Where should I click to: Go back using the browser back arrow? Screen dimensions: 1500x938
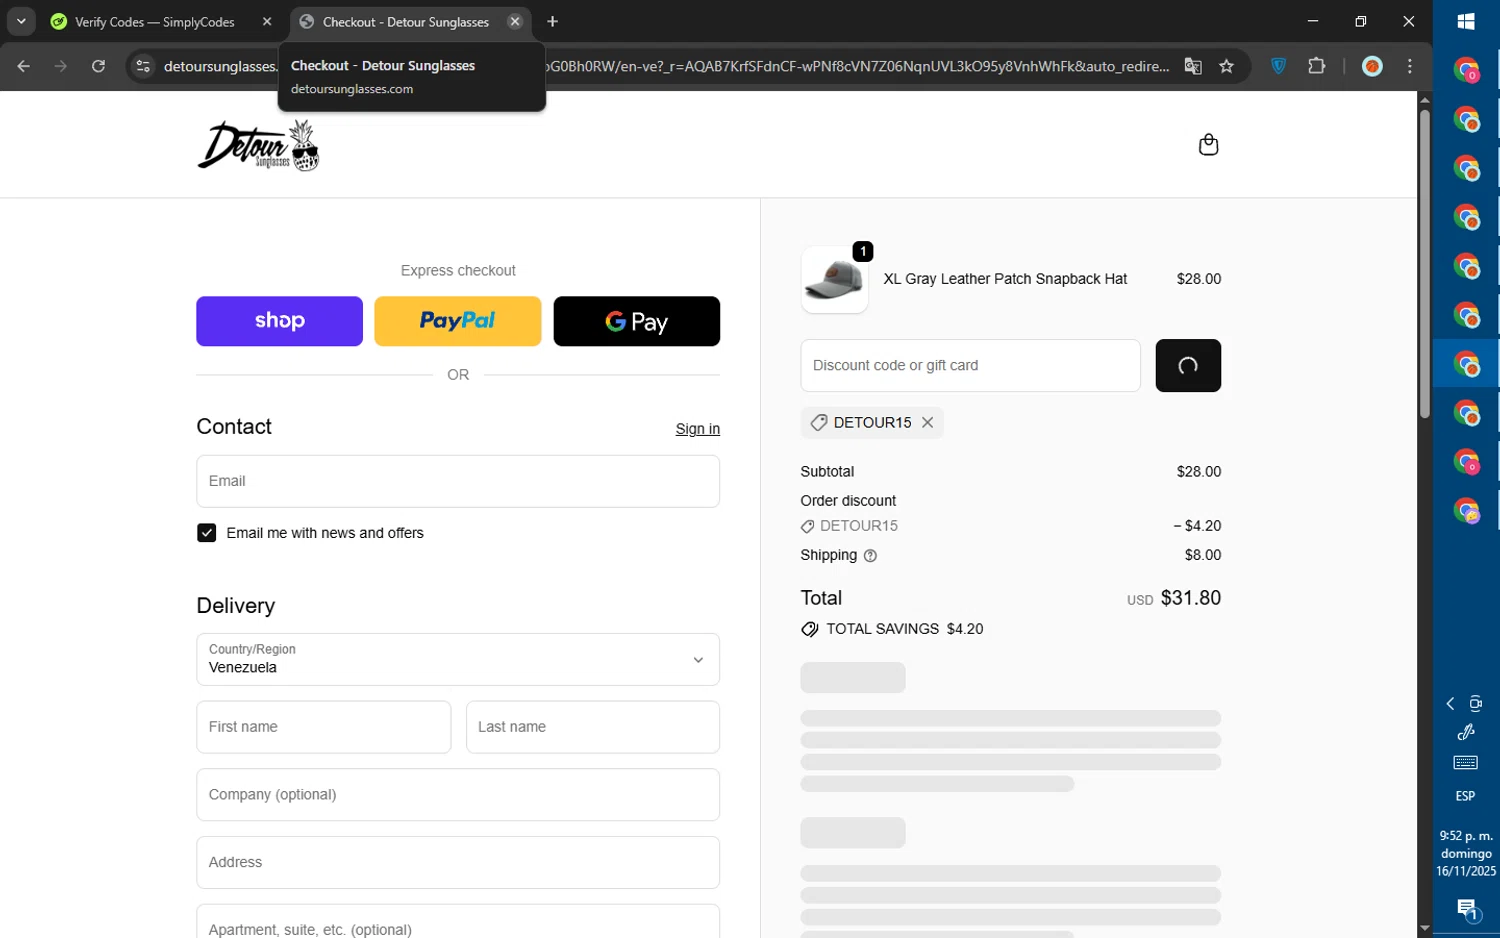coord(24,67)
